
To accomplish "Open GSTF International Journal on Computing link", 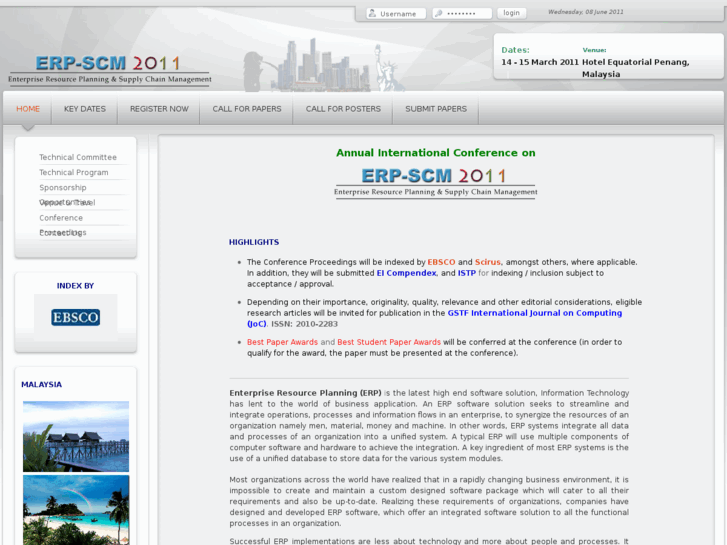I will point(535,313).
